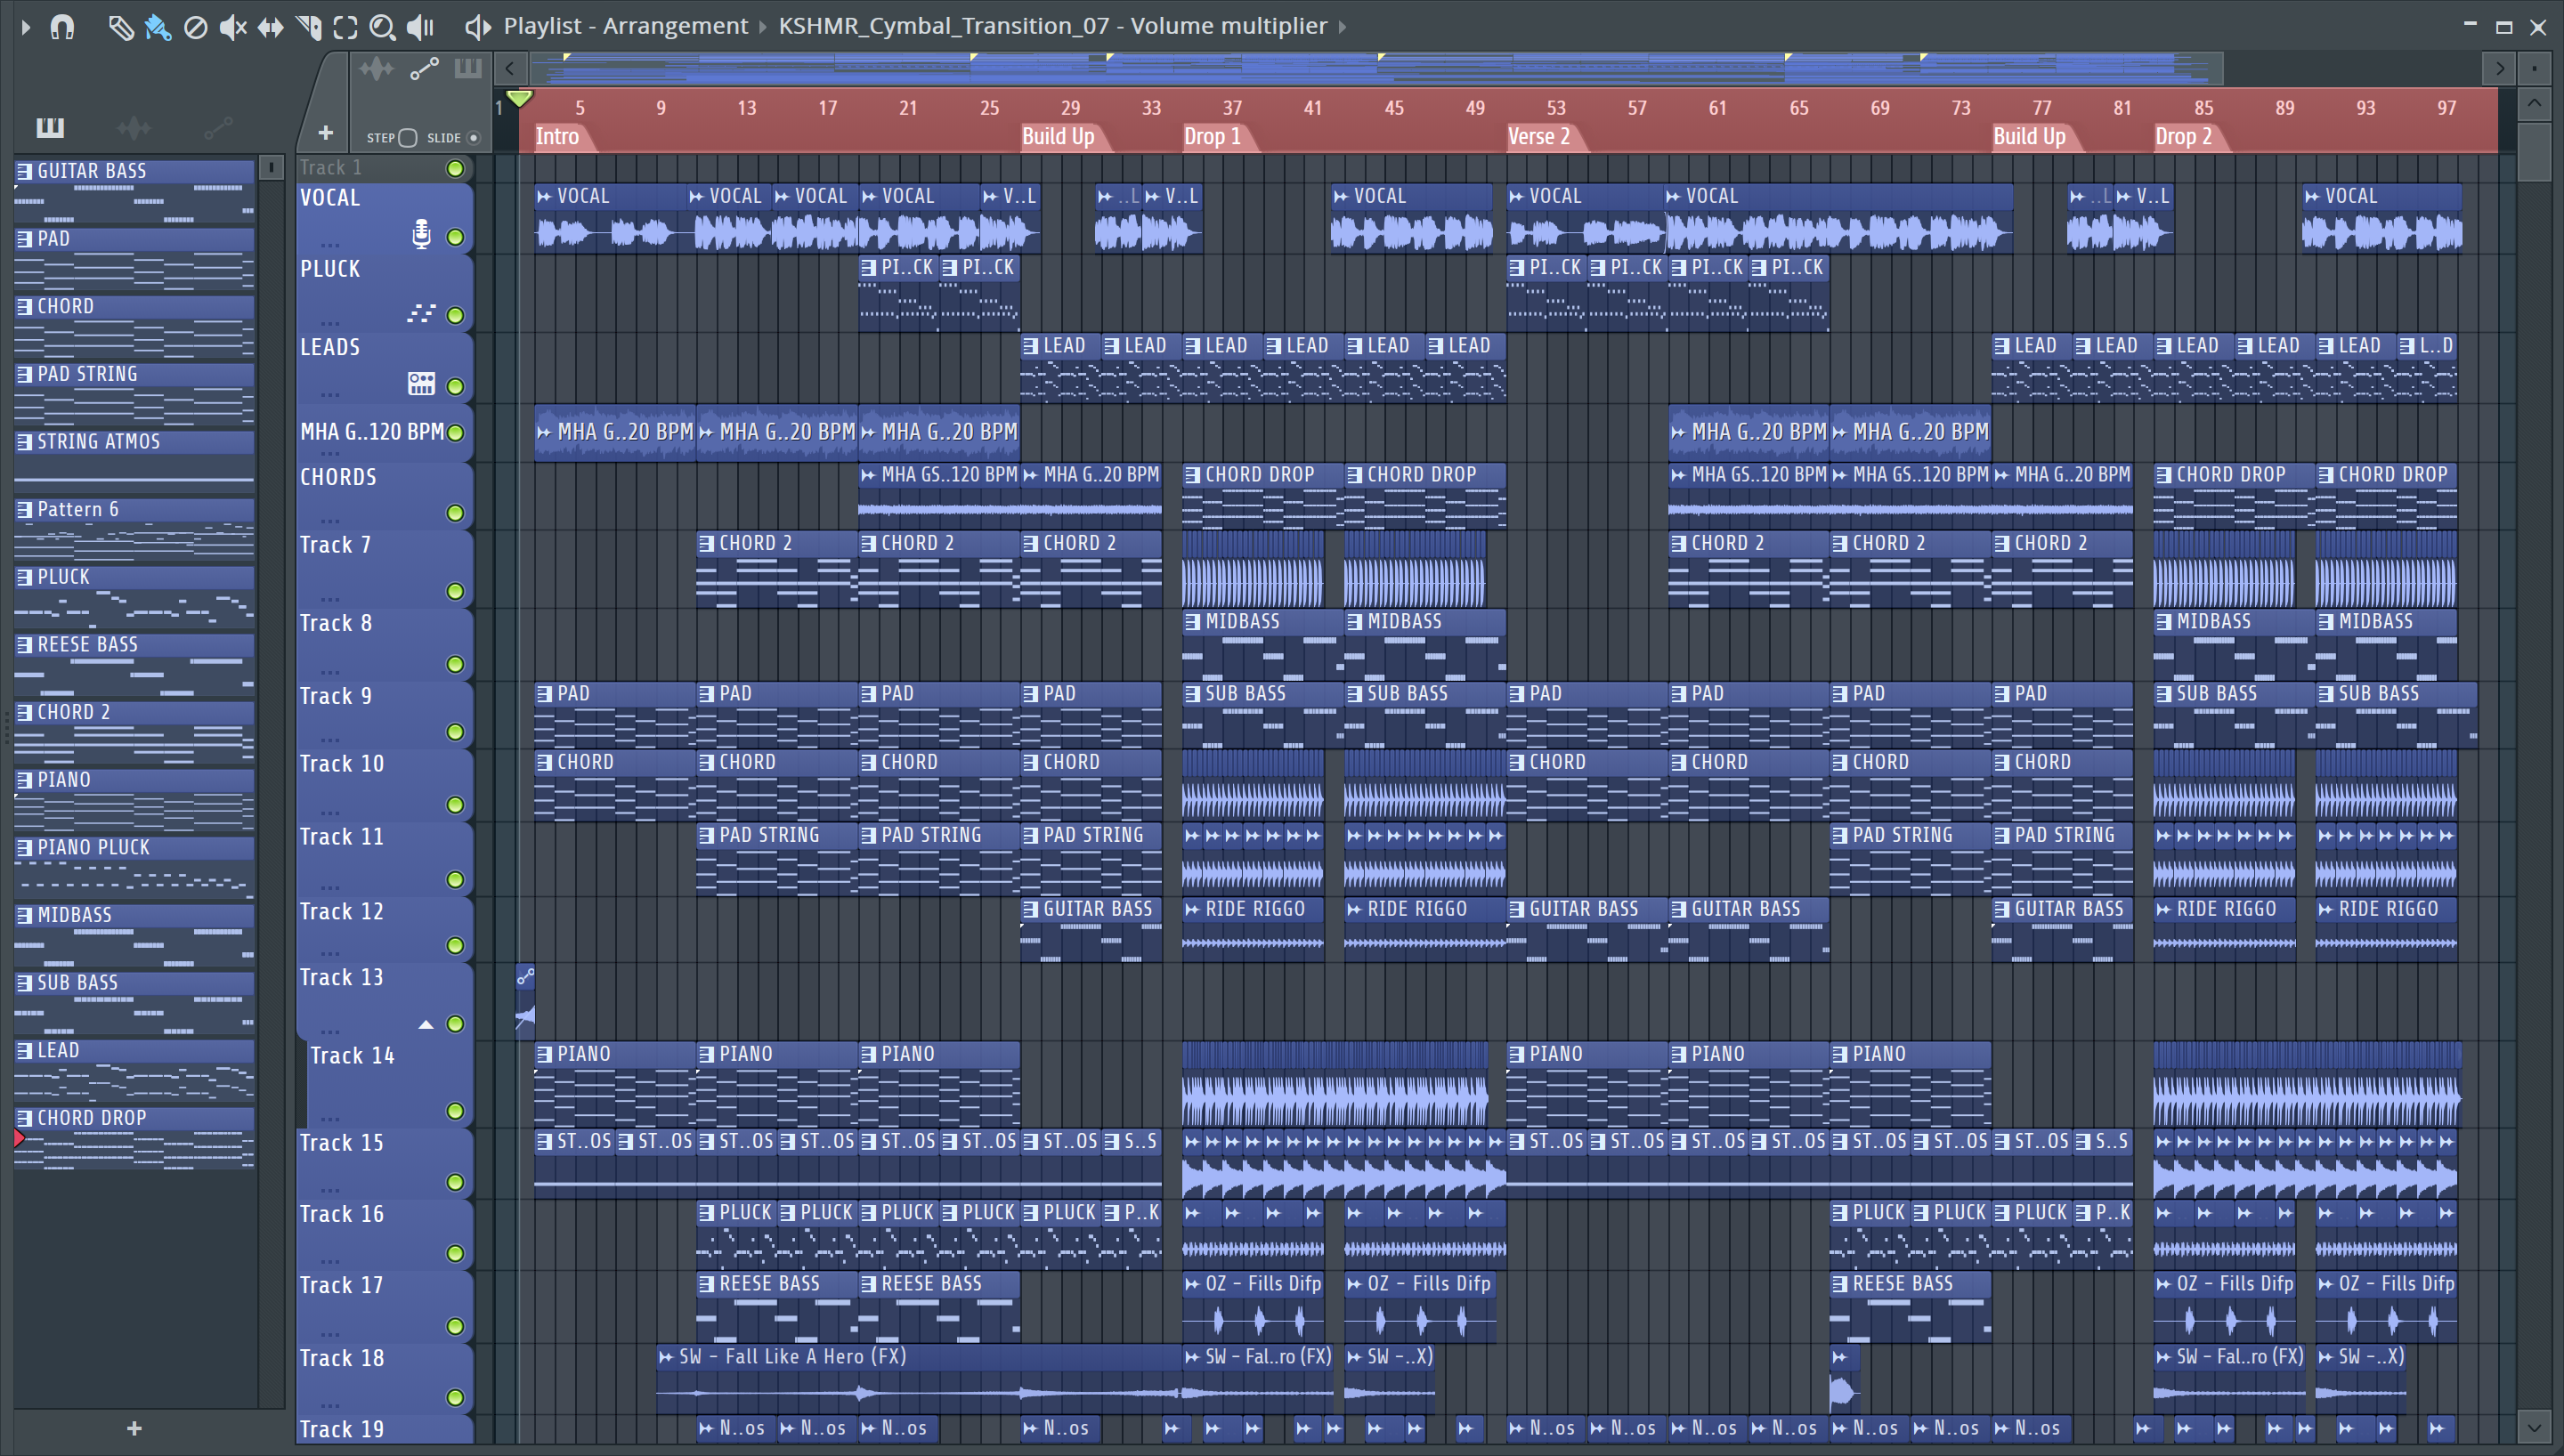The height and width of the screenshot is (1456, 2564).
Task: Select the Slice tool
Action: click(x=309, y=27)
